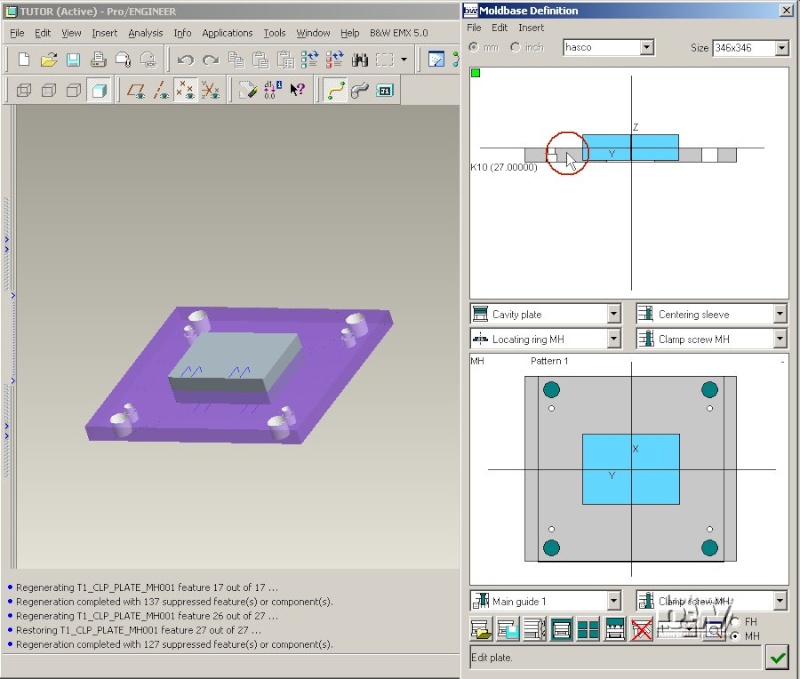Image resolution: width=800 pixels, height=679 pixels.
Task: Click the plate stack list icon
Action: tap(535, 629)
